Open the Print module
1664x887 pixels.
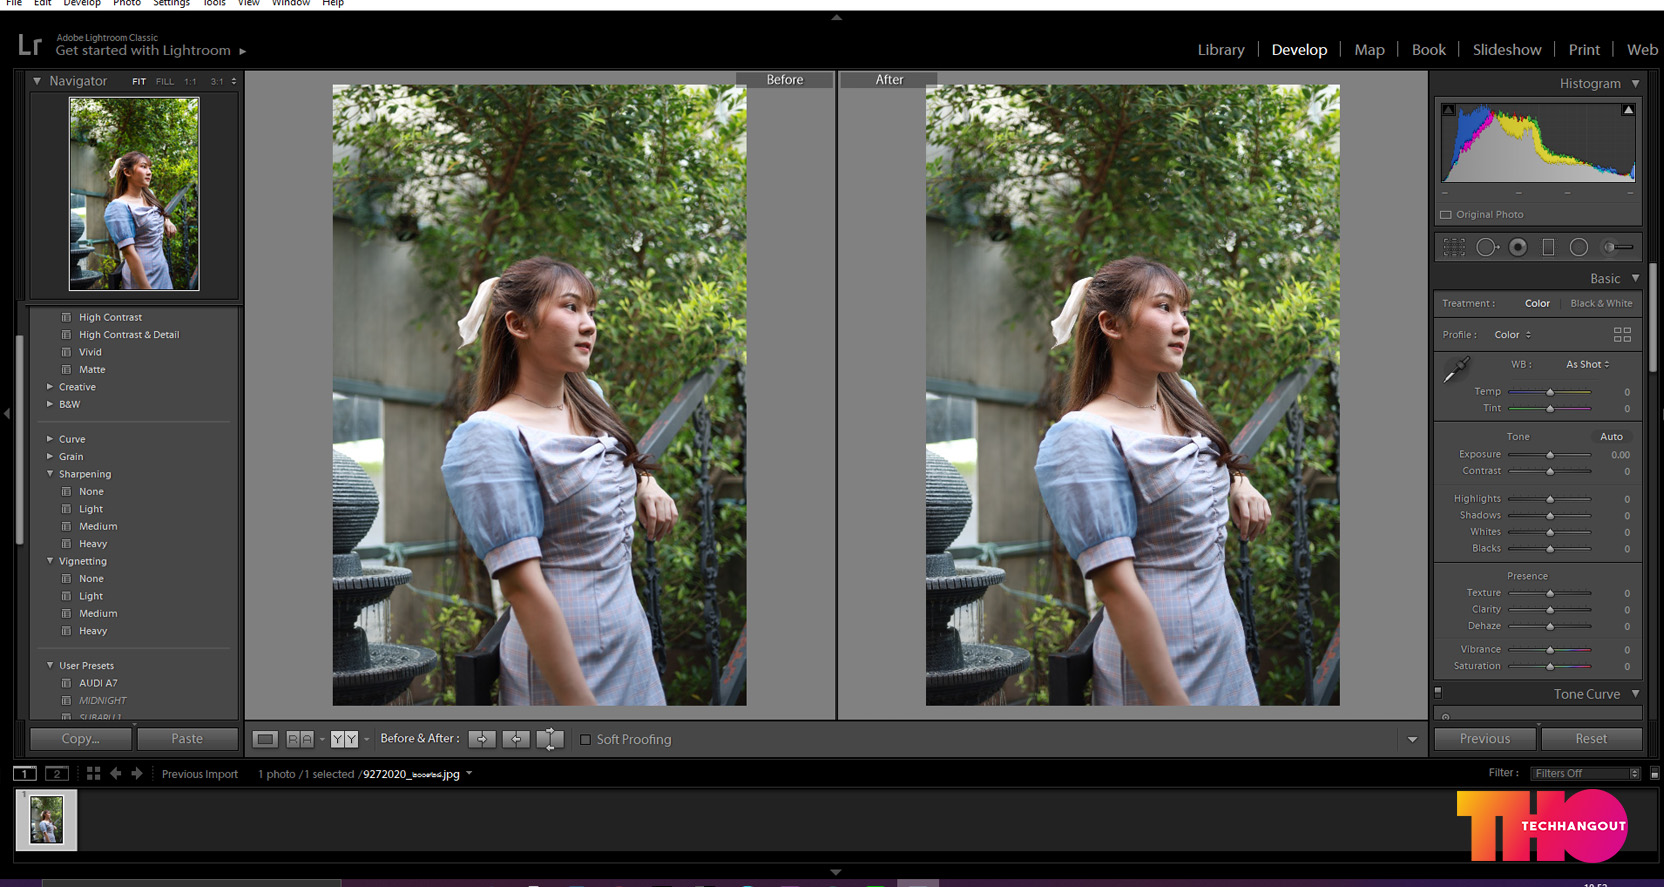[x=1584, y=50]
